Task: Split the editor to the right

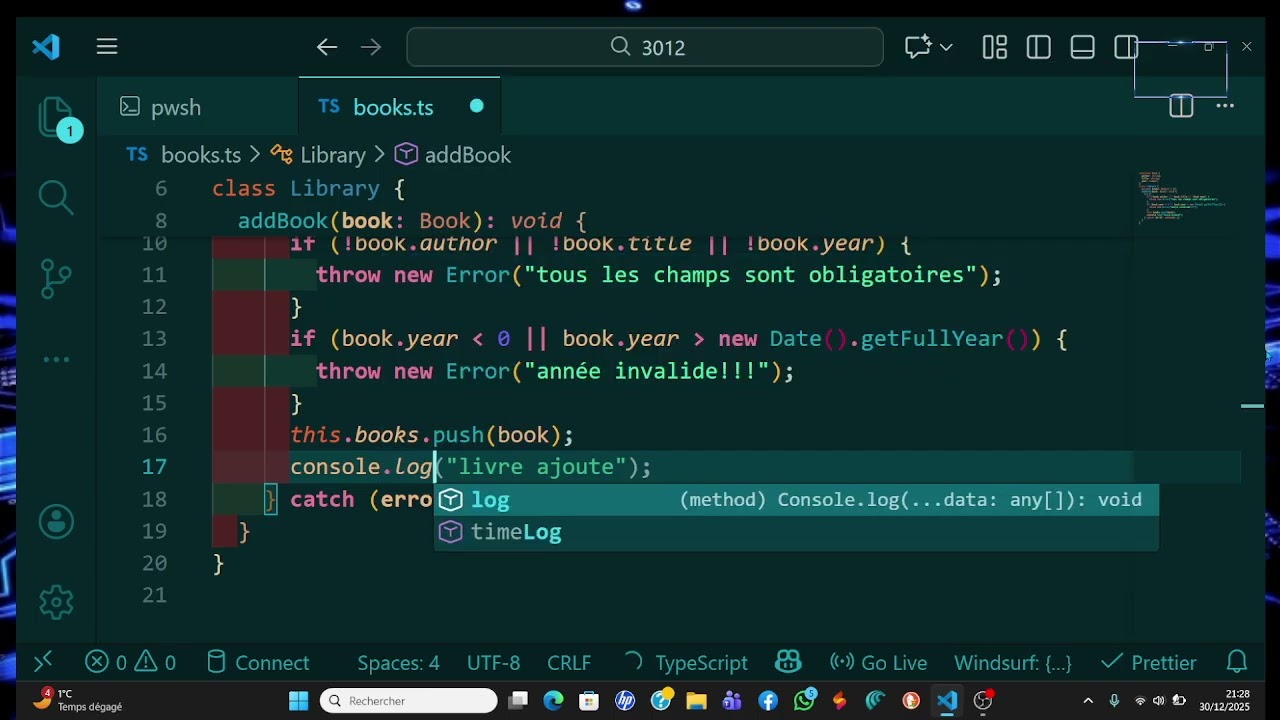Action: click(1181, 106)
